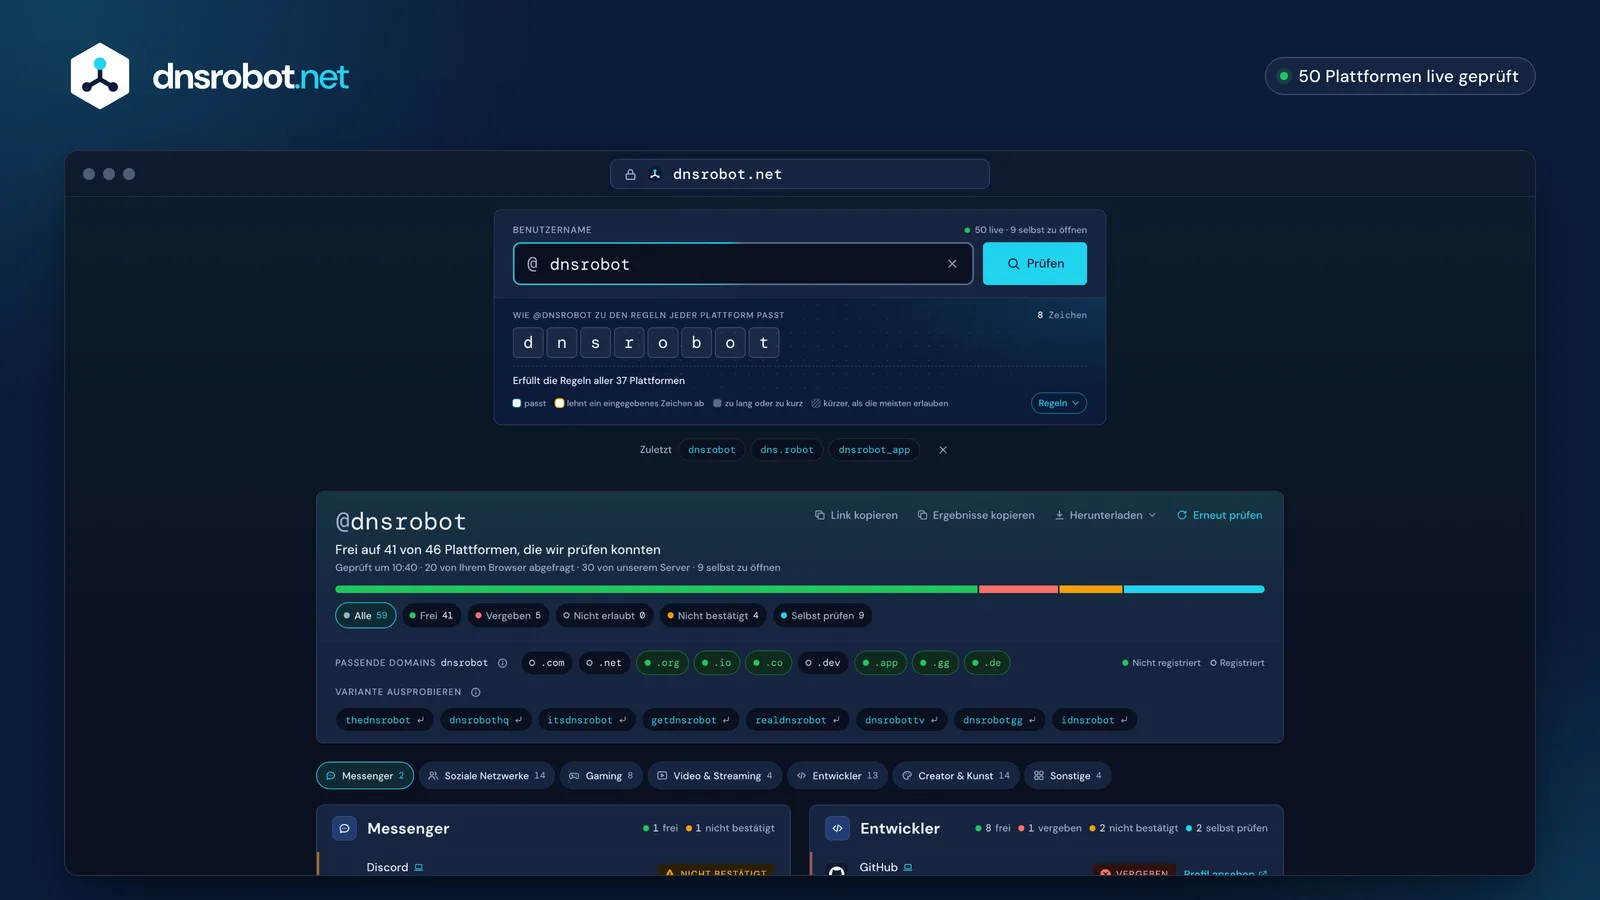Click the dnsrobot.net hexagon logo
Viewport: 1600px width, 900px height.
click(100, 76)
